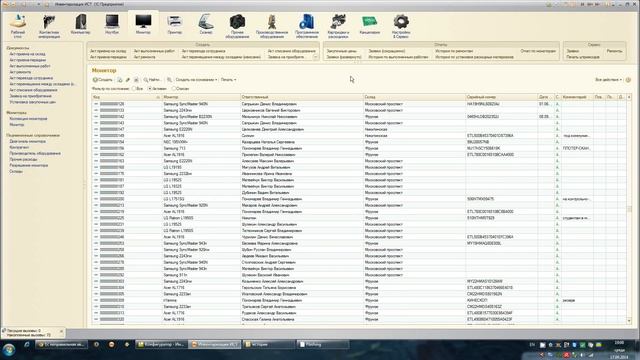Open Производитель оборудования in left sidebar

coord(35,153)
